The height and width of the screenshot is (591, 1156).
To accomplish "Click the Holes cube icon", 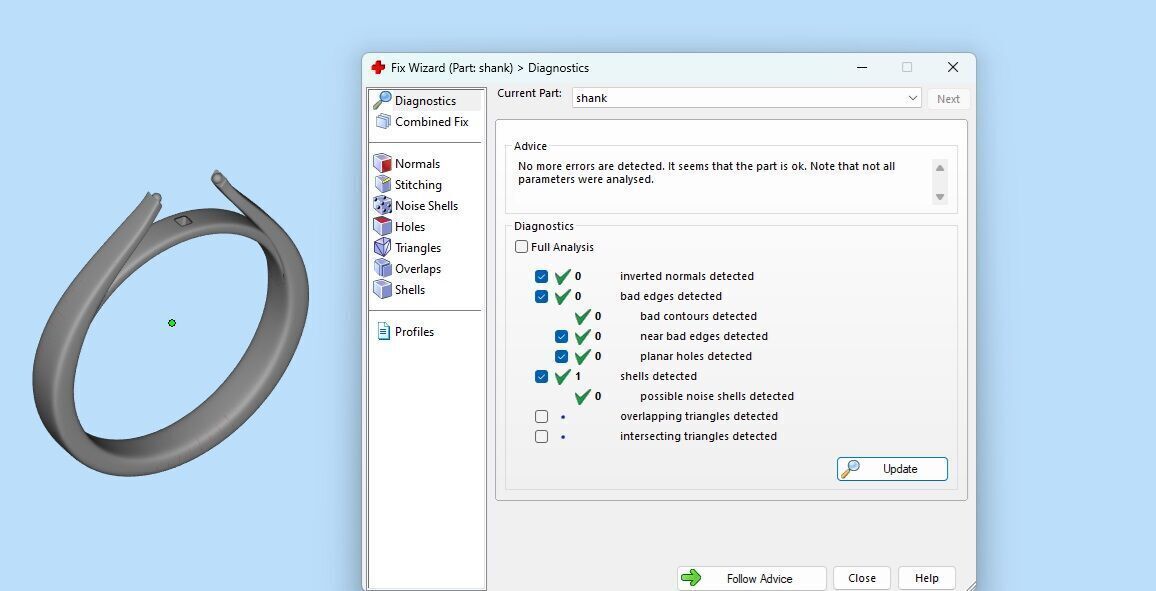I will pos(382,226).
